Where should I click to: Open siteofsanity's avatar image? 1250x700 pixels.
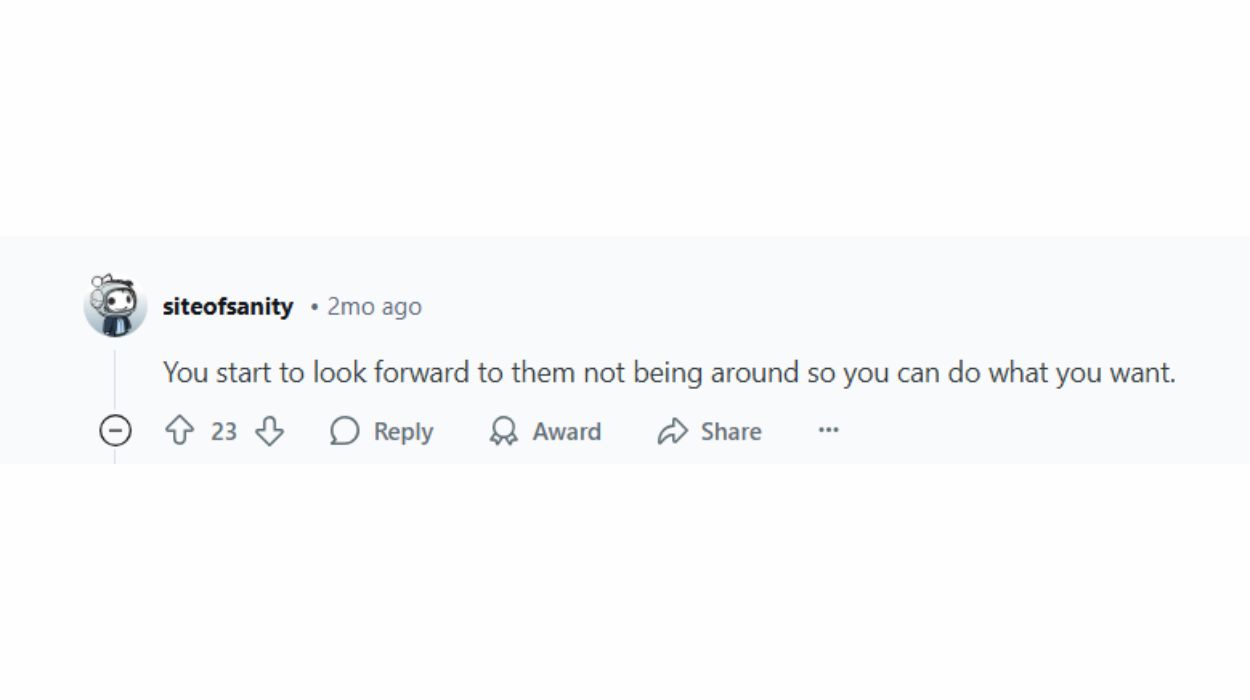click(x=115, y=305)
